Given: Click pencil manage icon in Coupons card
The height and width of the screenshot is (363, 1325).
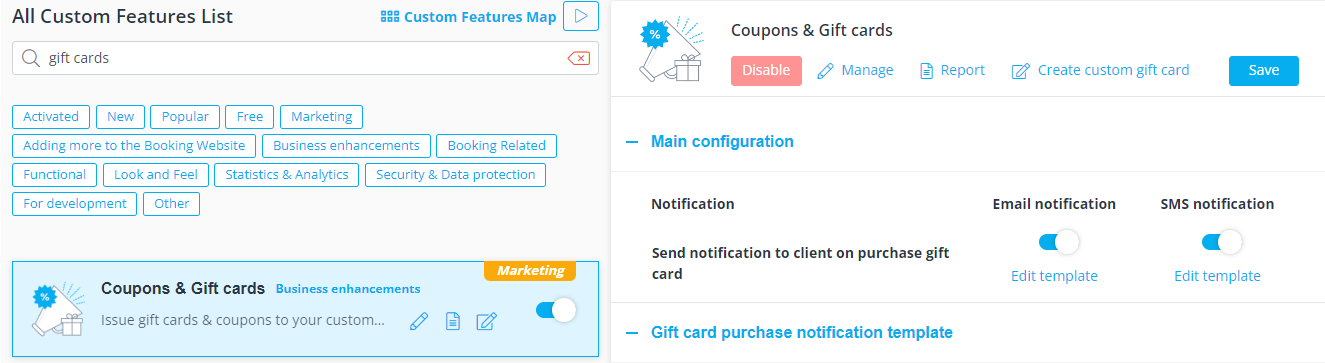Looking at the screenshot, I should coord(419,321).
